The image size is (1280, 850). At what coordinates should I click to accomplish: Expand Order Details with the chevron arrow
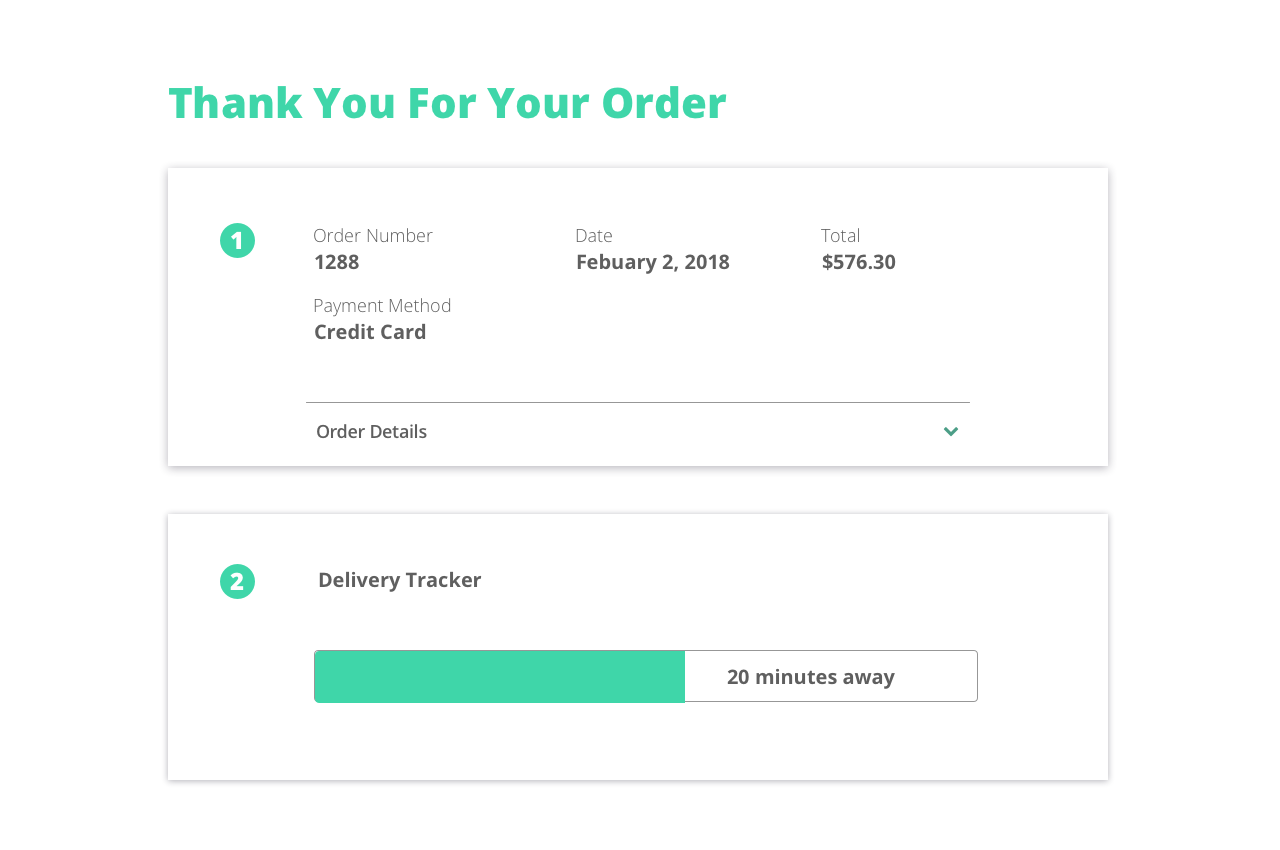(951, 432)
